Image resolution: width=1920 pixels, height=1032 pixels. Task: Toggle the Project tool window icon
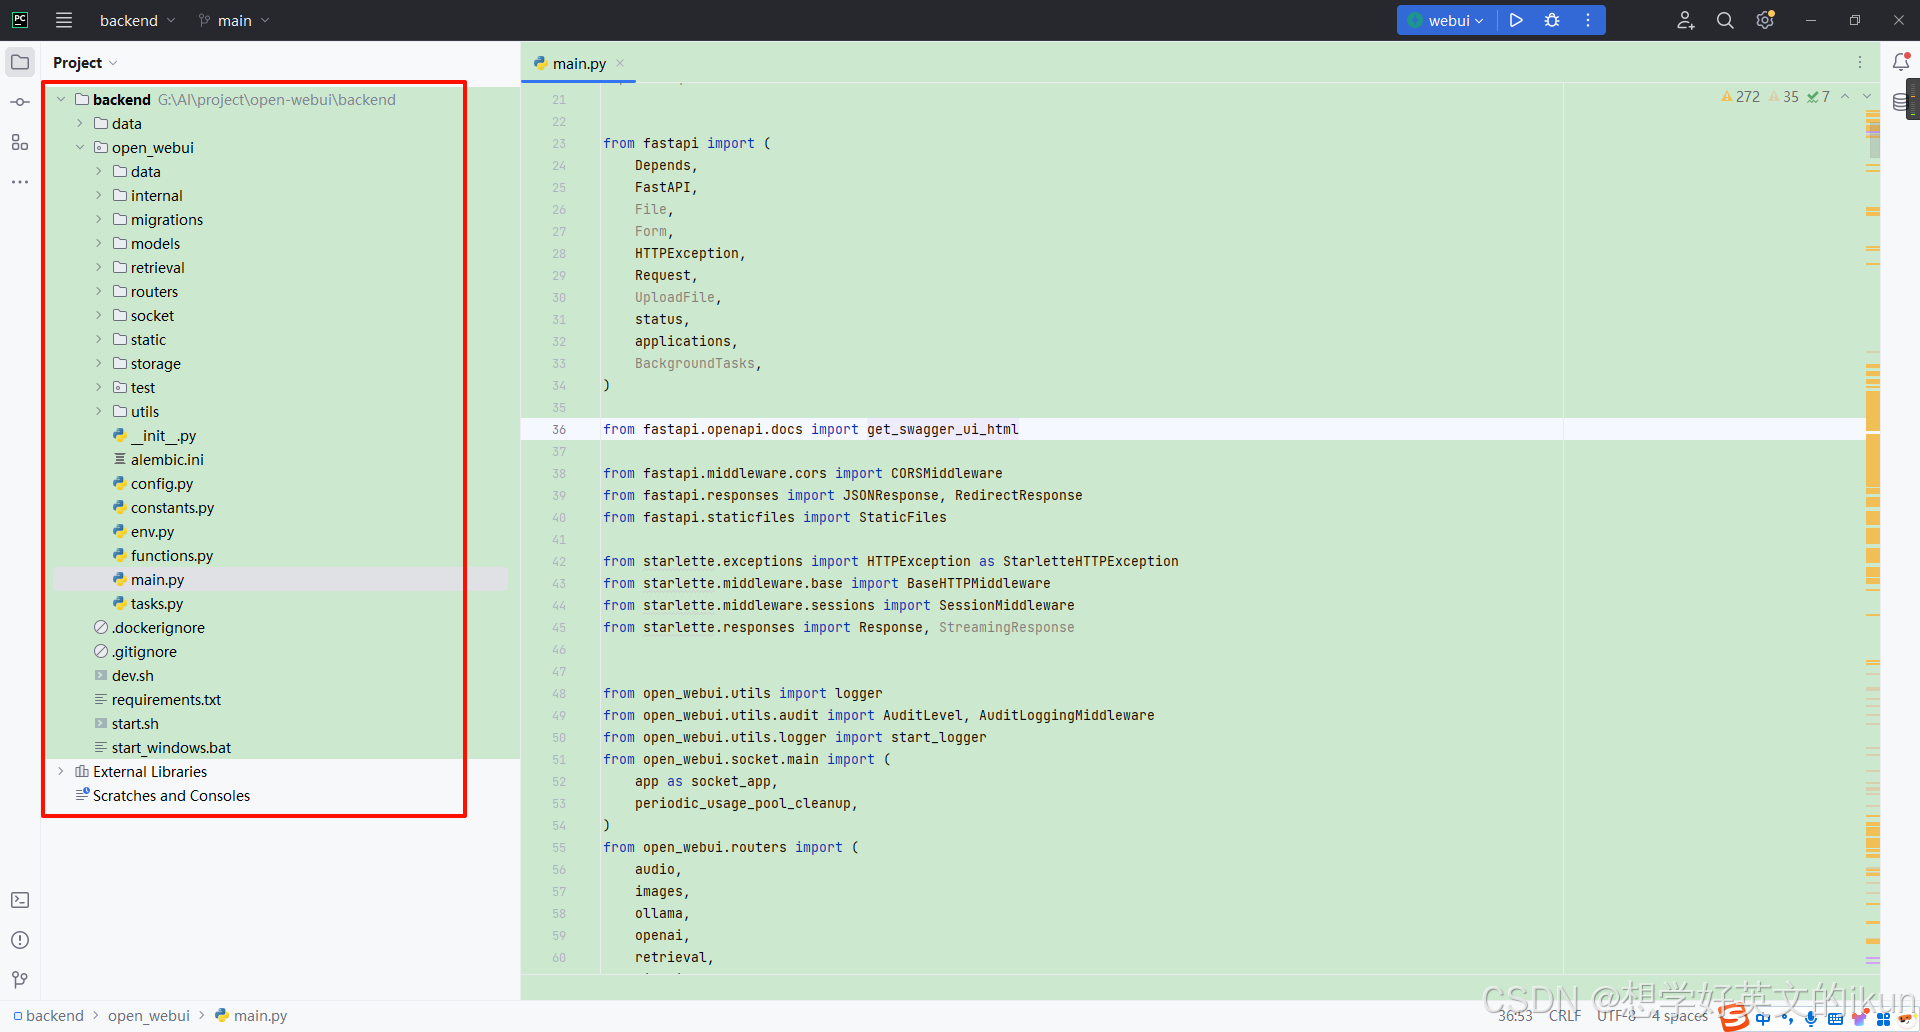[20, 62]
